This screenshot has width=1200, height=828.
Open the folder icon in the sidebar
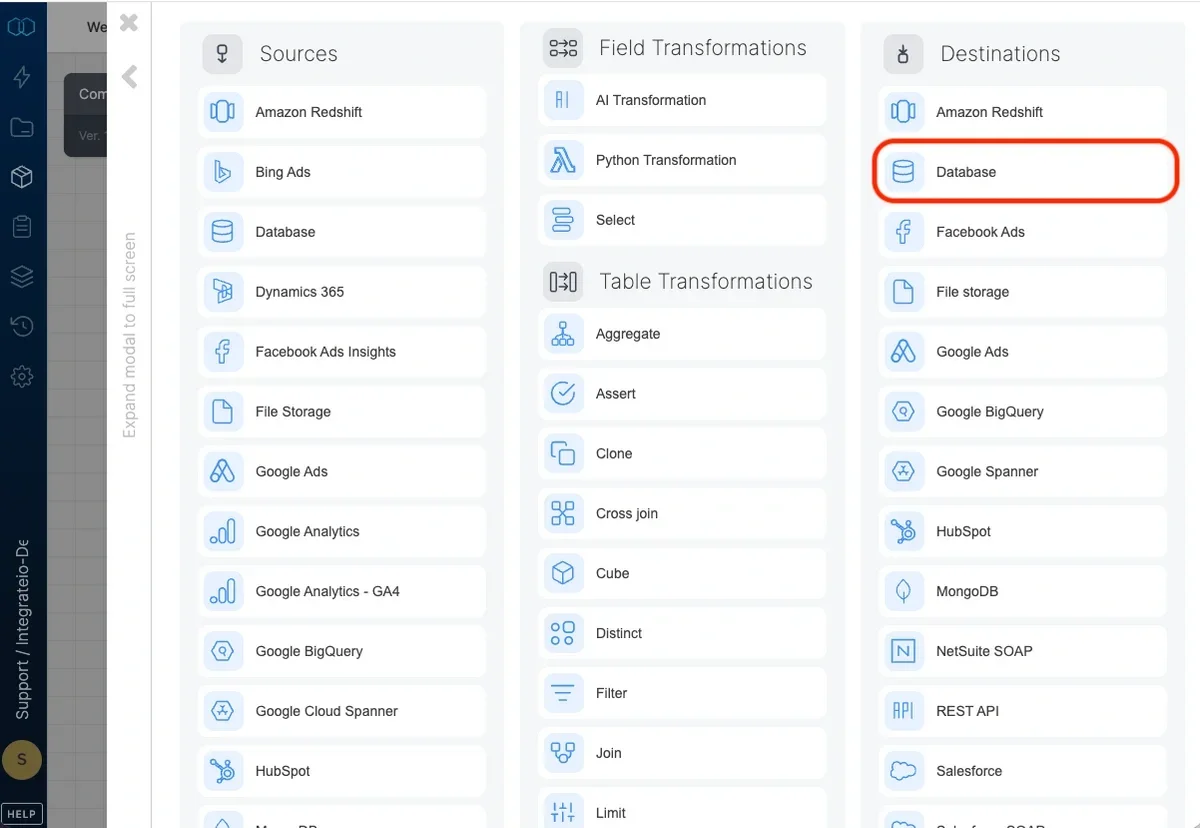[x=22, y=127]
